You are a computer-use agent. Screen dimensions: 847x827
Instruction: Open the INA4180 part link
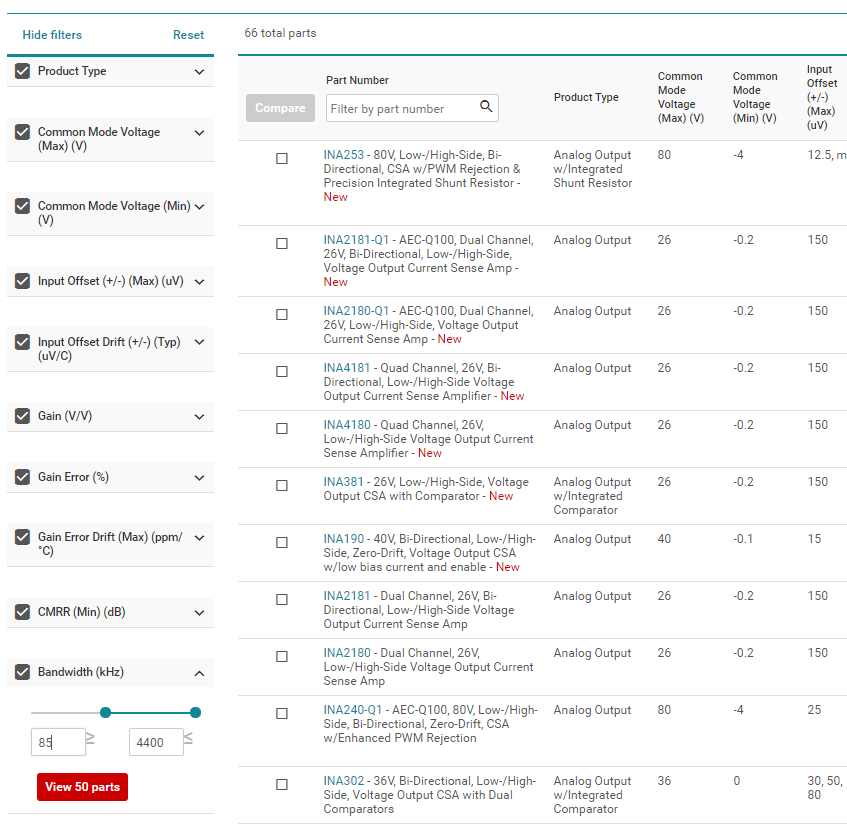347,425
